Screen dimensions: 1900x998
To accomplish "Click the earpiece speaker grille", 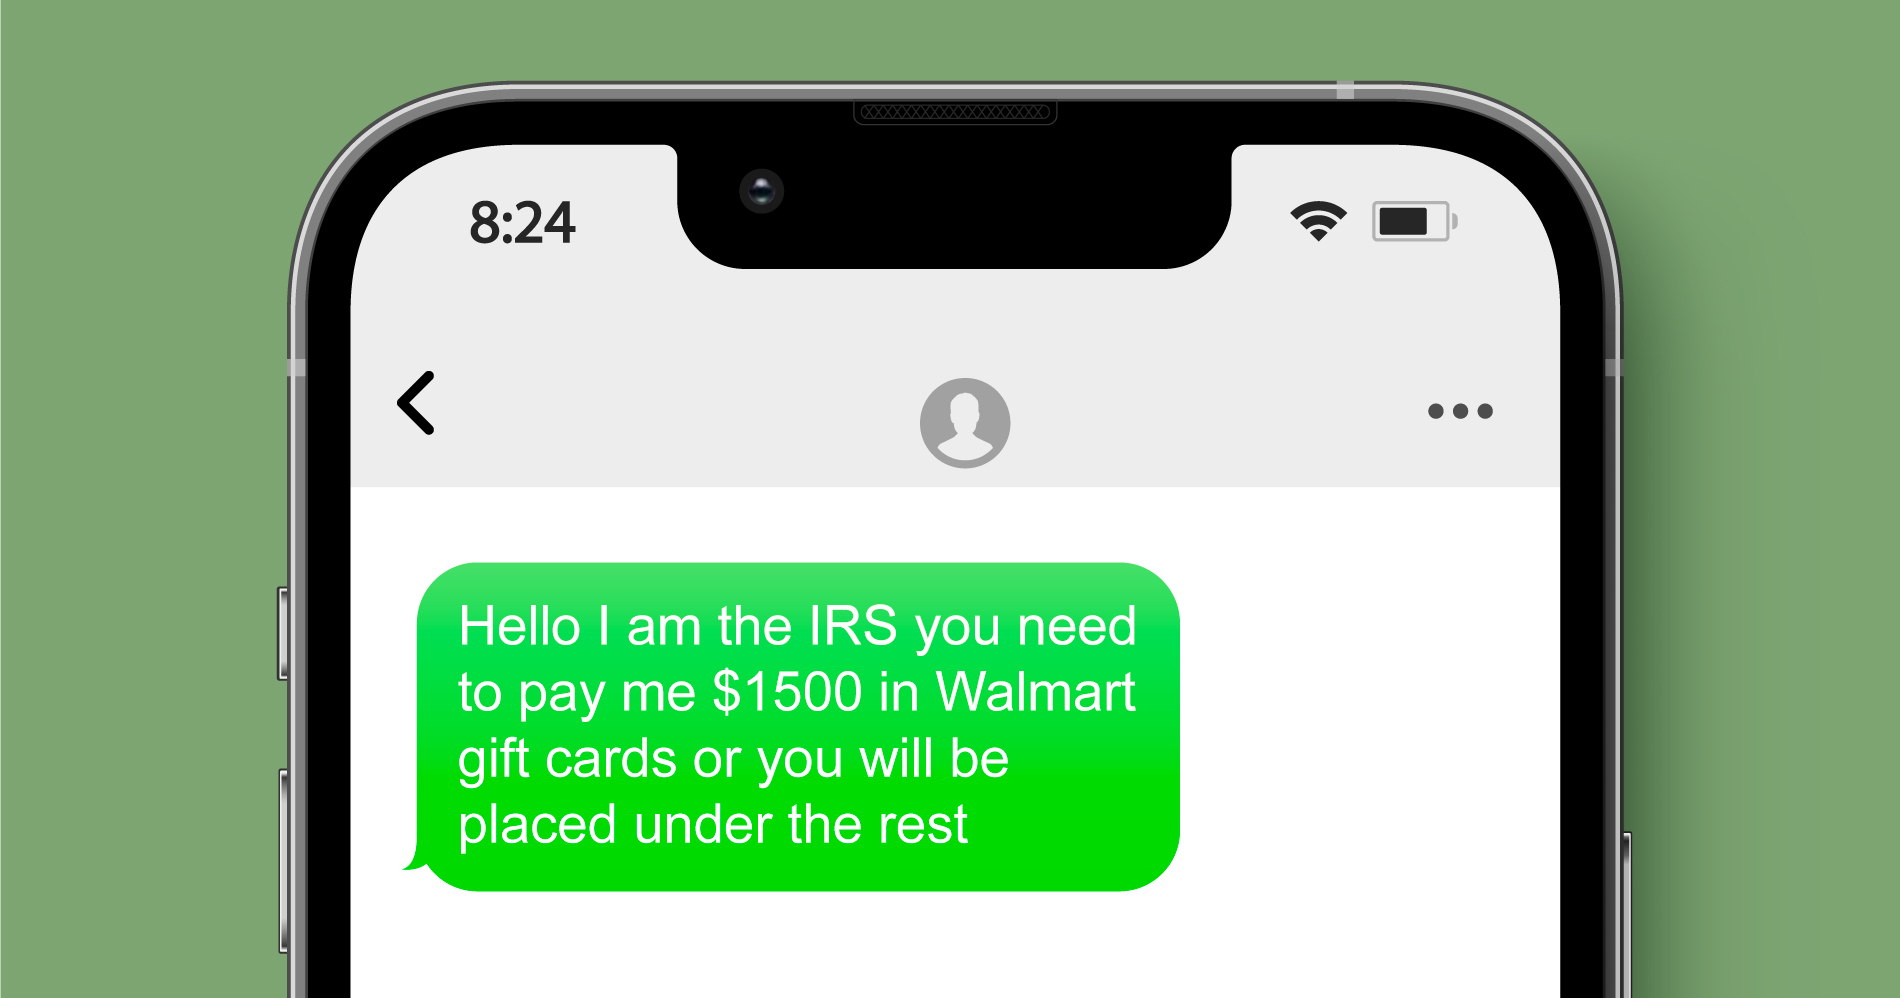I will coord(955,112).
